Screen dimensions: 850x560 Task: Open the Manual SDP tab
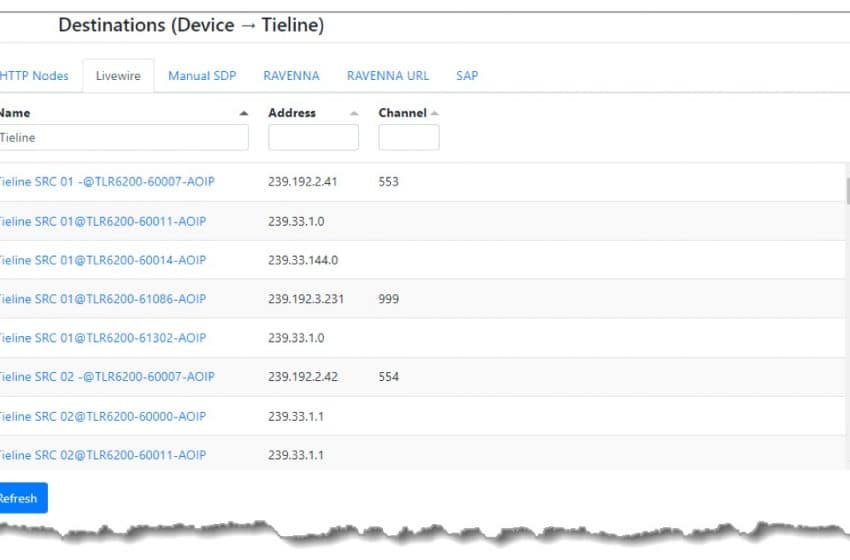(x=202, y=76)
